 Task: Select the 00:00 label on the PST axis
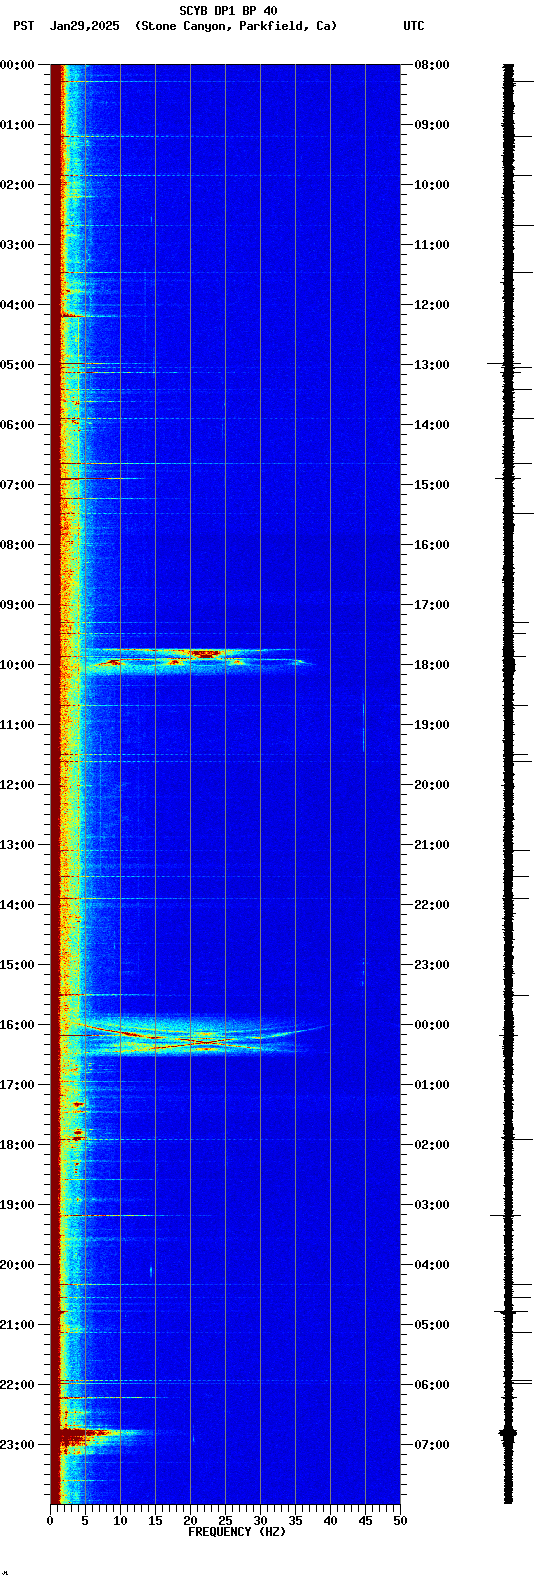point(17,65)
